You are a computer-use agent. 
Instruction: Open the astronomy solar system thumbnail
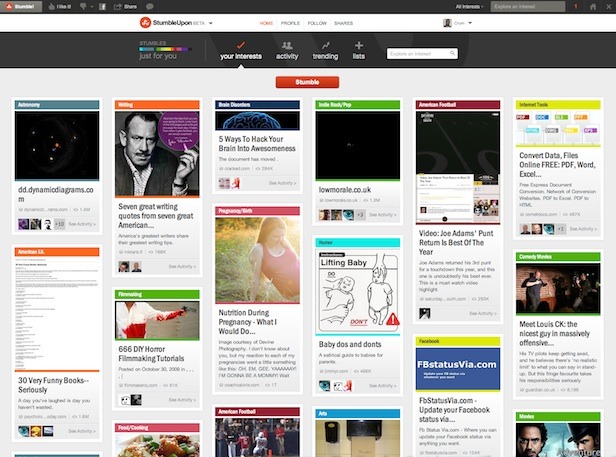57,145
